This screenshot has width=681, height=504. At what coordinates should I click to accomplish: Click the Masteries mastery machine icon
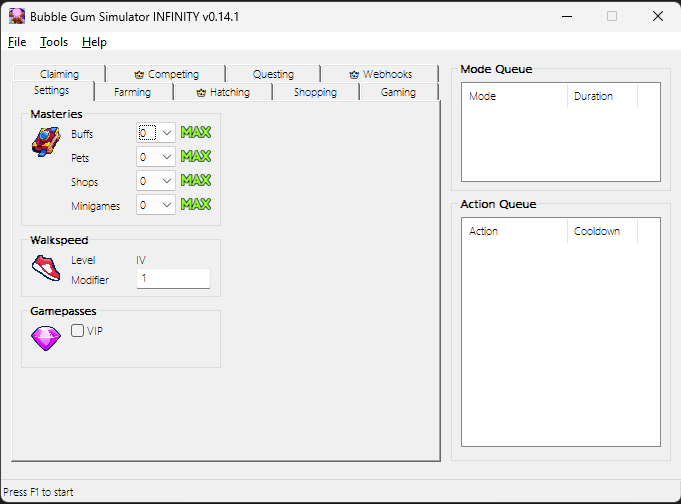[x=46, y=142]
